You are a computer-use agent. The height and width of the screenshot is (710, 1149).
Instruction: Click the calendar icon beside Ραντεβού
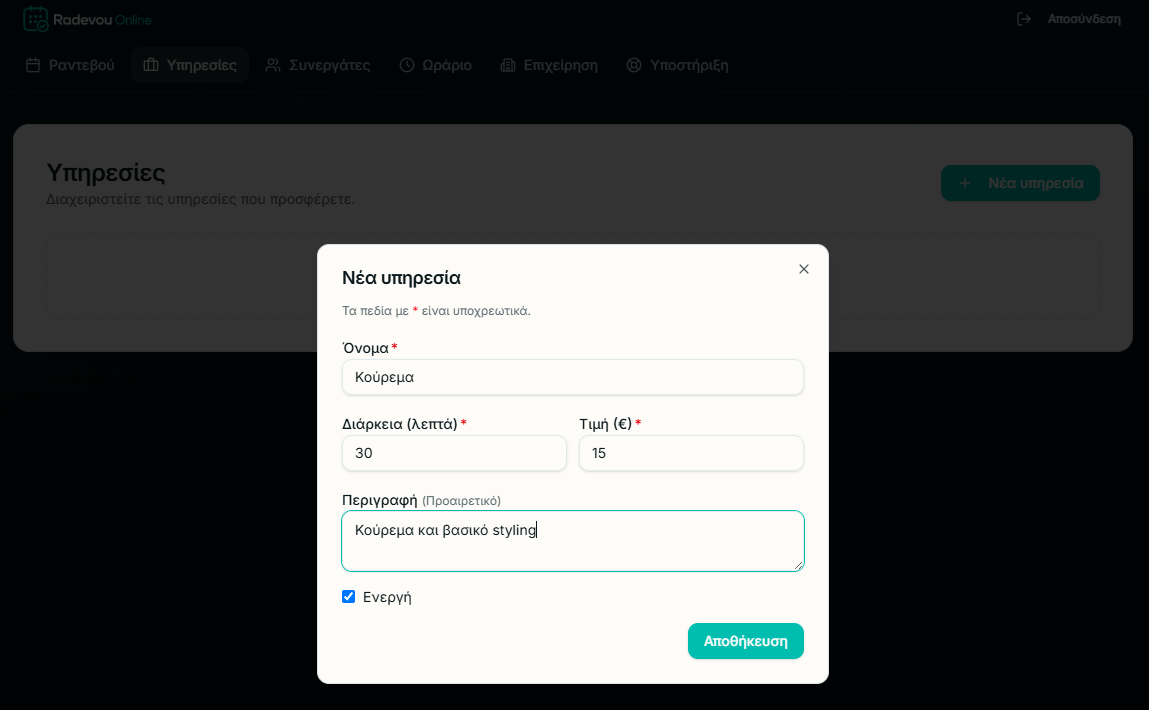coord(33,65)
